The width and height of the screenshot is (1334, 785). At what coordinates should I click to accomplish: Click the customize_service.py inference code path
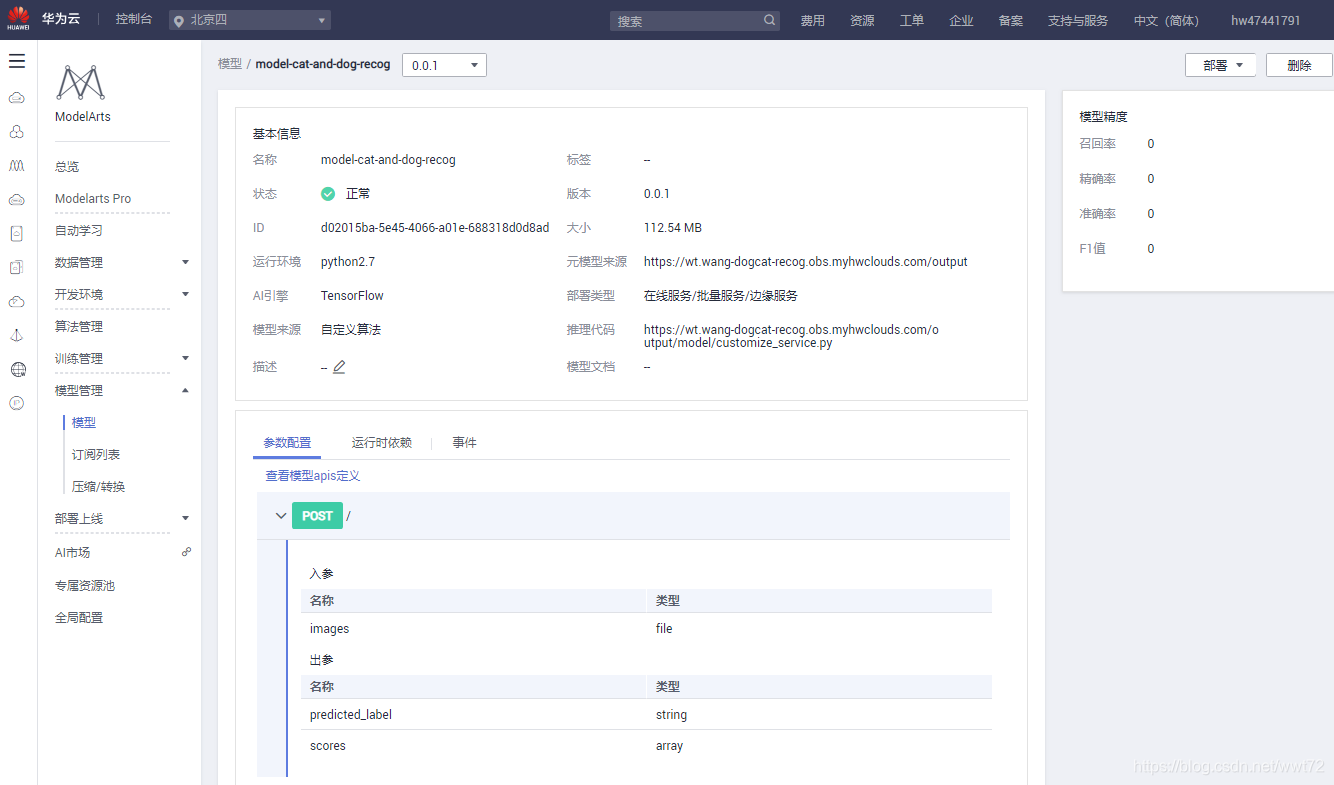[x=792, y=336]
